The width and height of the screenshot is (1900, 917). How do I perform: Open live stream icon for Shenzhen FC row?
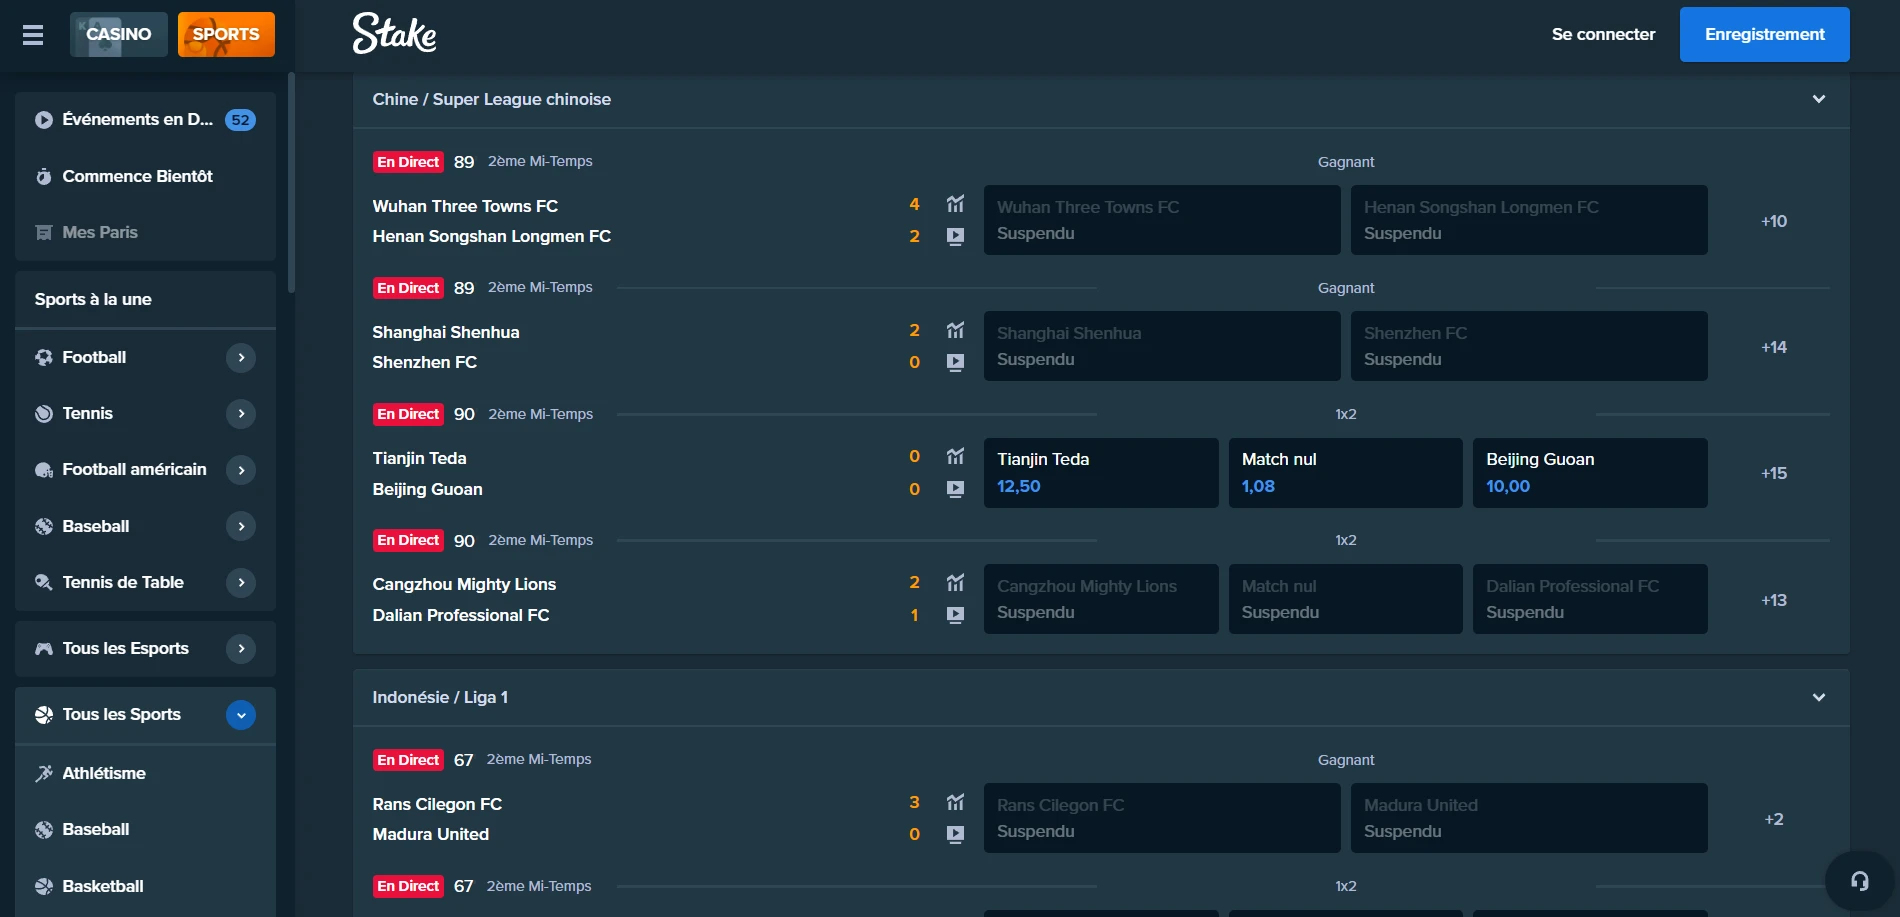click(955, 362)
